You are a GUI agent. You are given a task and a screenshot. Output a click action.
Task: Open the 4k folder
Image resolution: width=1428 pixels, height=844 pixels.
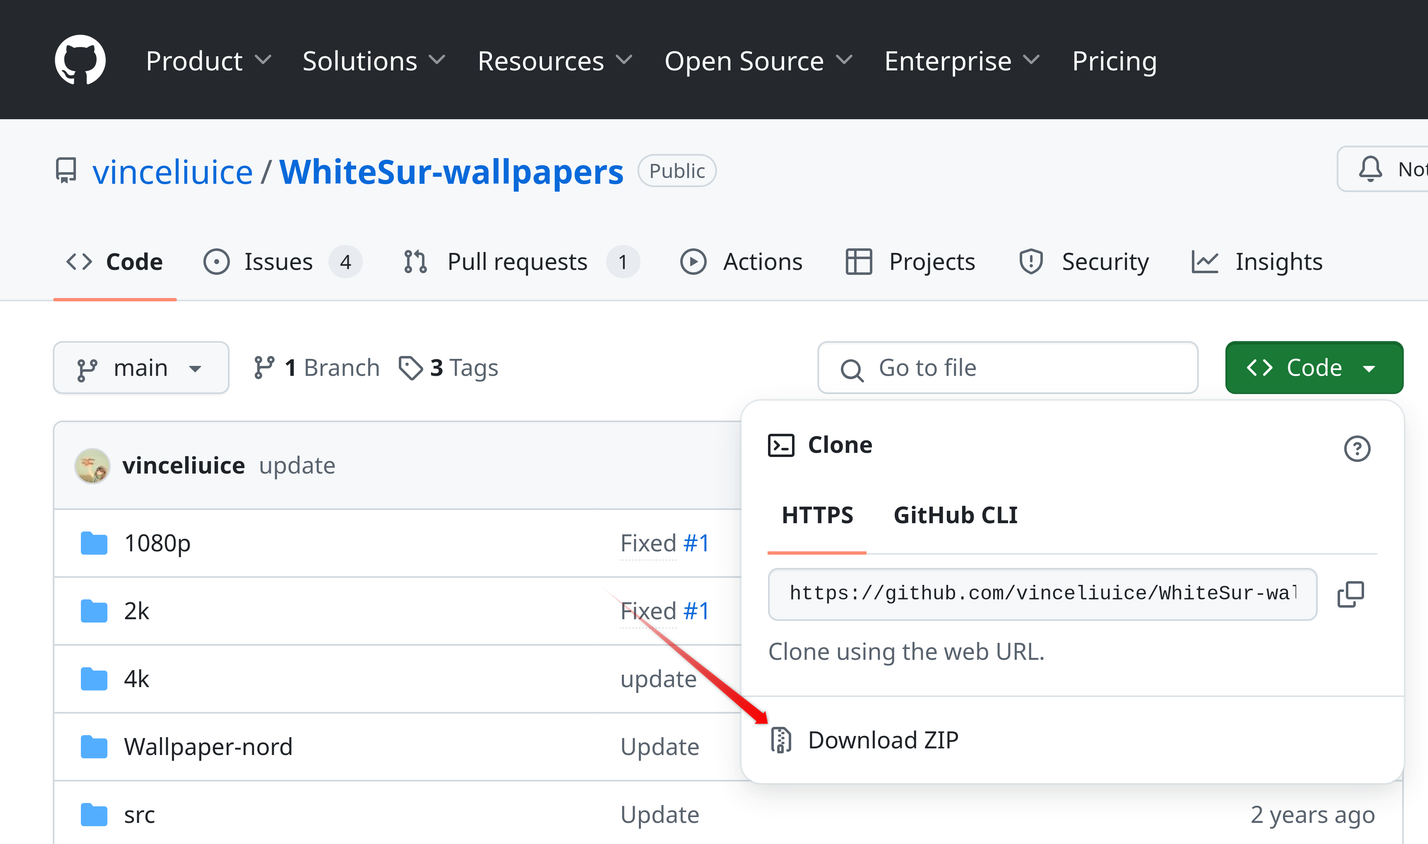point(137,679)
